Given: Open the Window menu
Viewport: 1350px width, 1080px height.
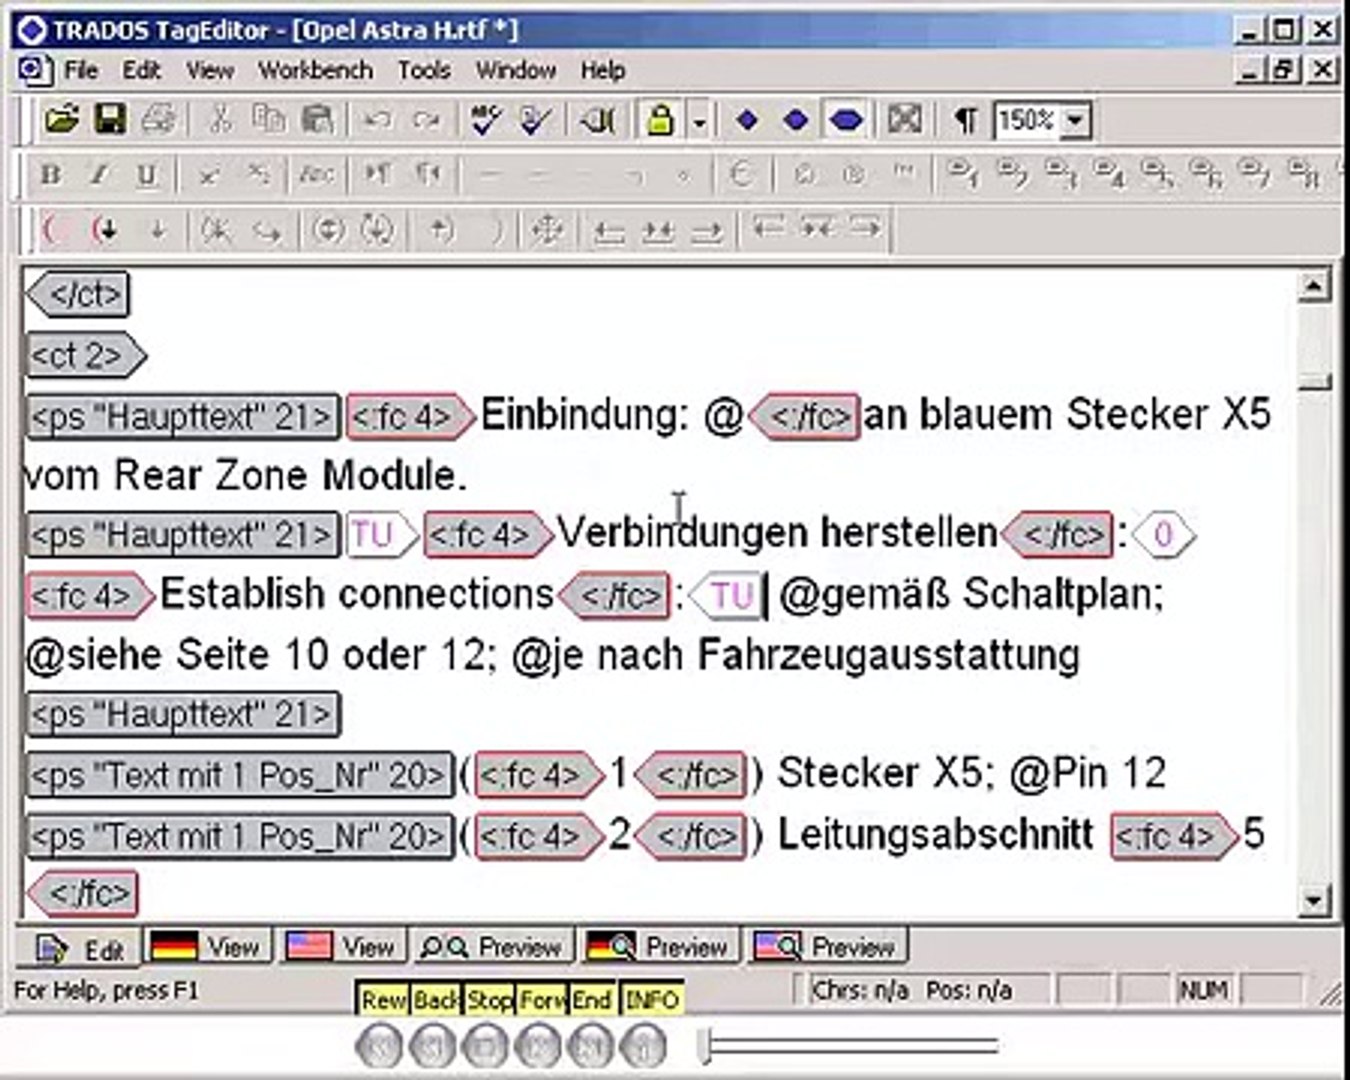Looking at the screenshot, I should 516,70.
